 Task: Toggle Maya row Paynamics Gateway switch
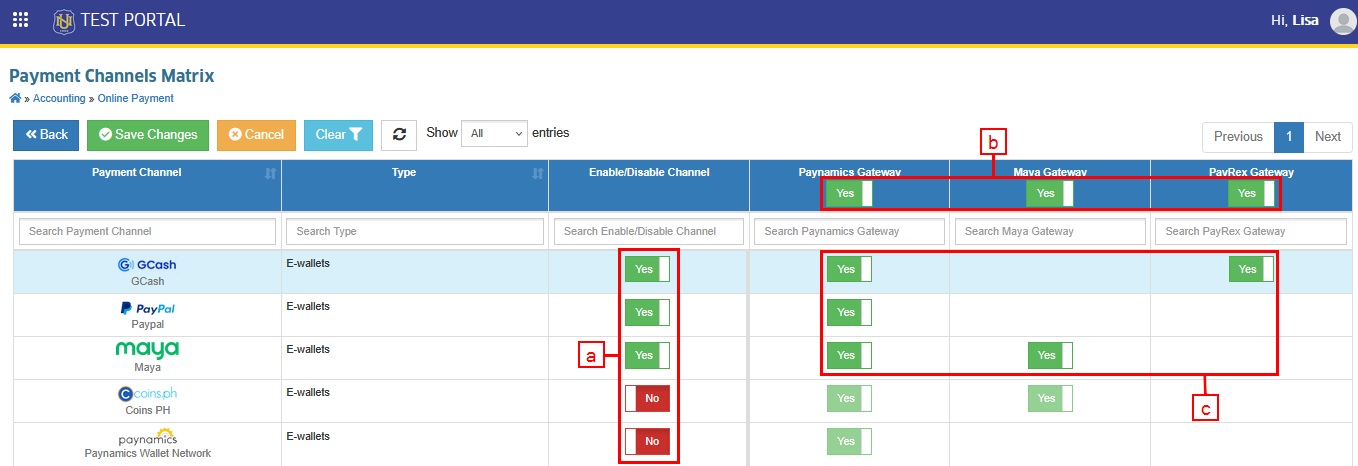pos(849,355)
